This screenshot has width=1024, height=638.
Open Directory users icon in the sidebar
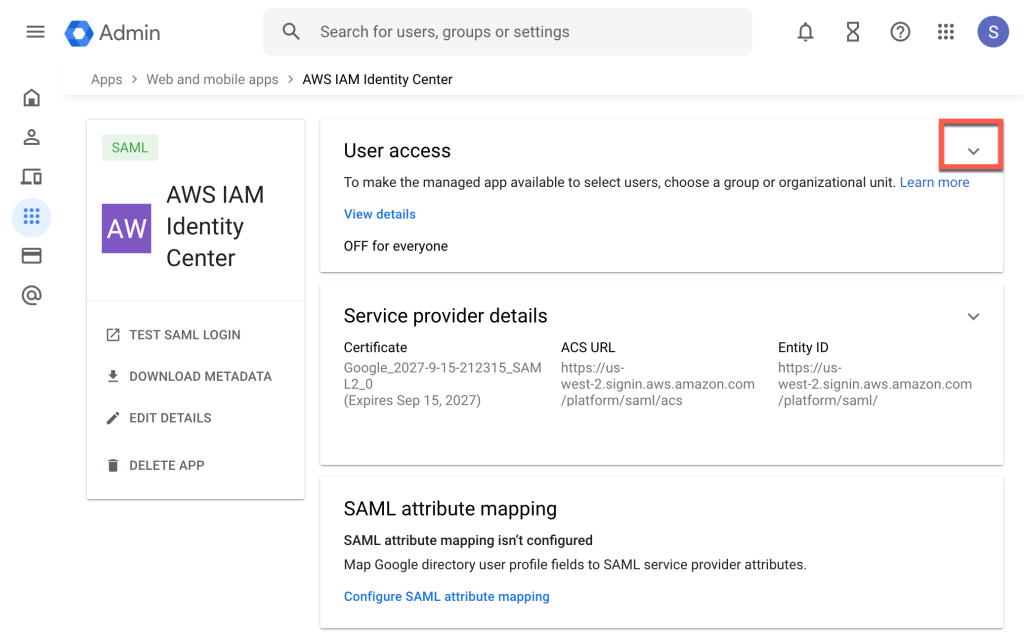(31, 137)
